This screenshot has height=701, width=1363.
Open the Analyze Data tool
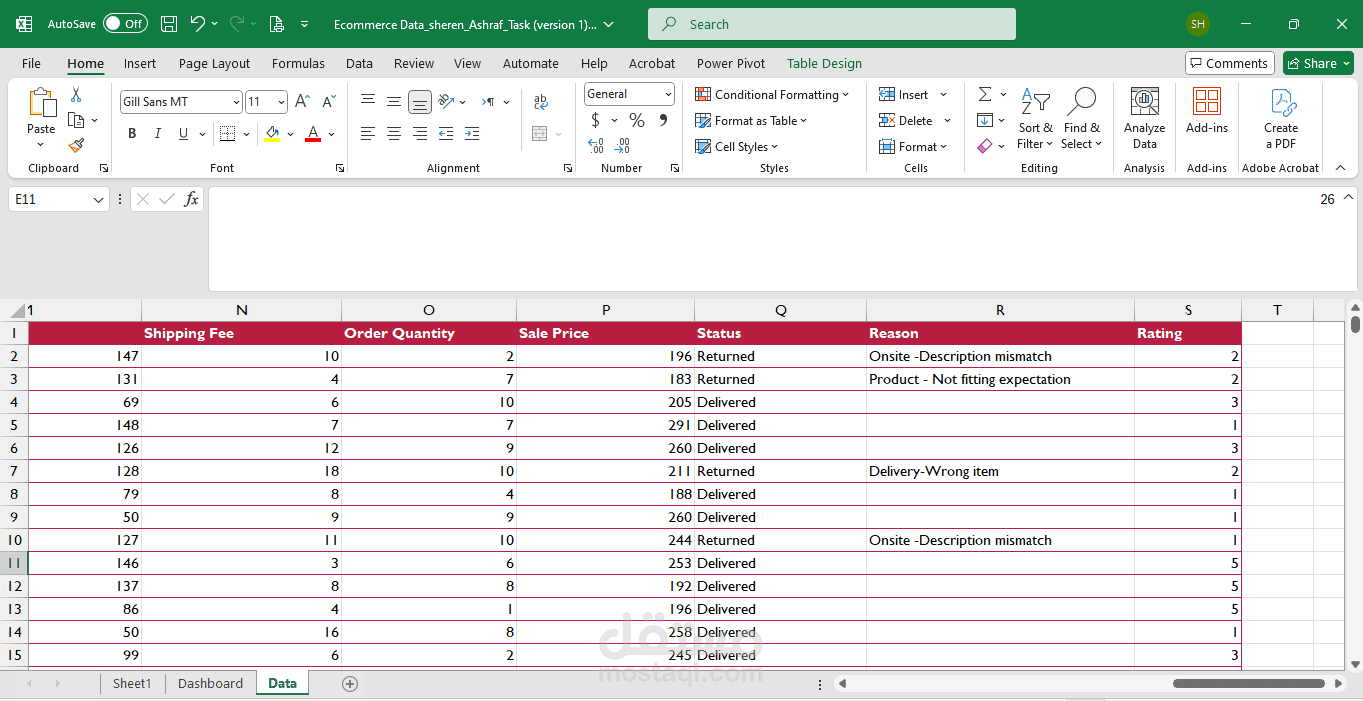point(1144,118)
